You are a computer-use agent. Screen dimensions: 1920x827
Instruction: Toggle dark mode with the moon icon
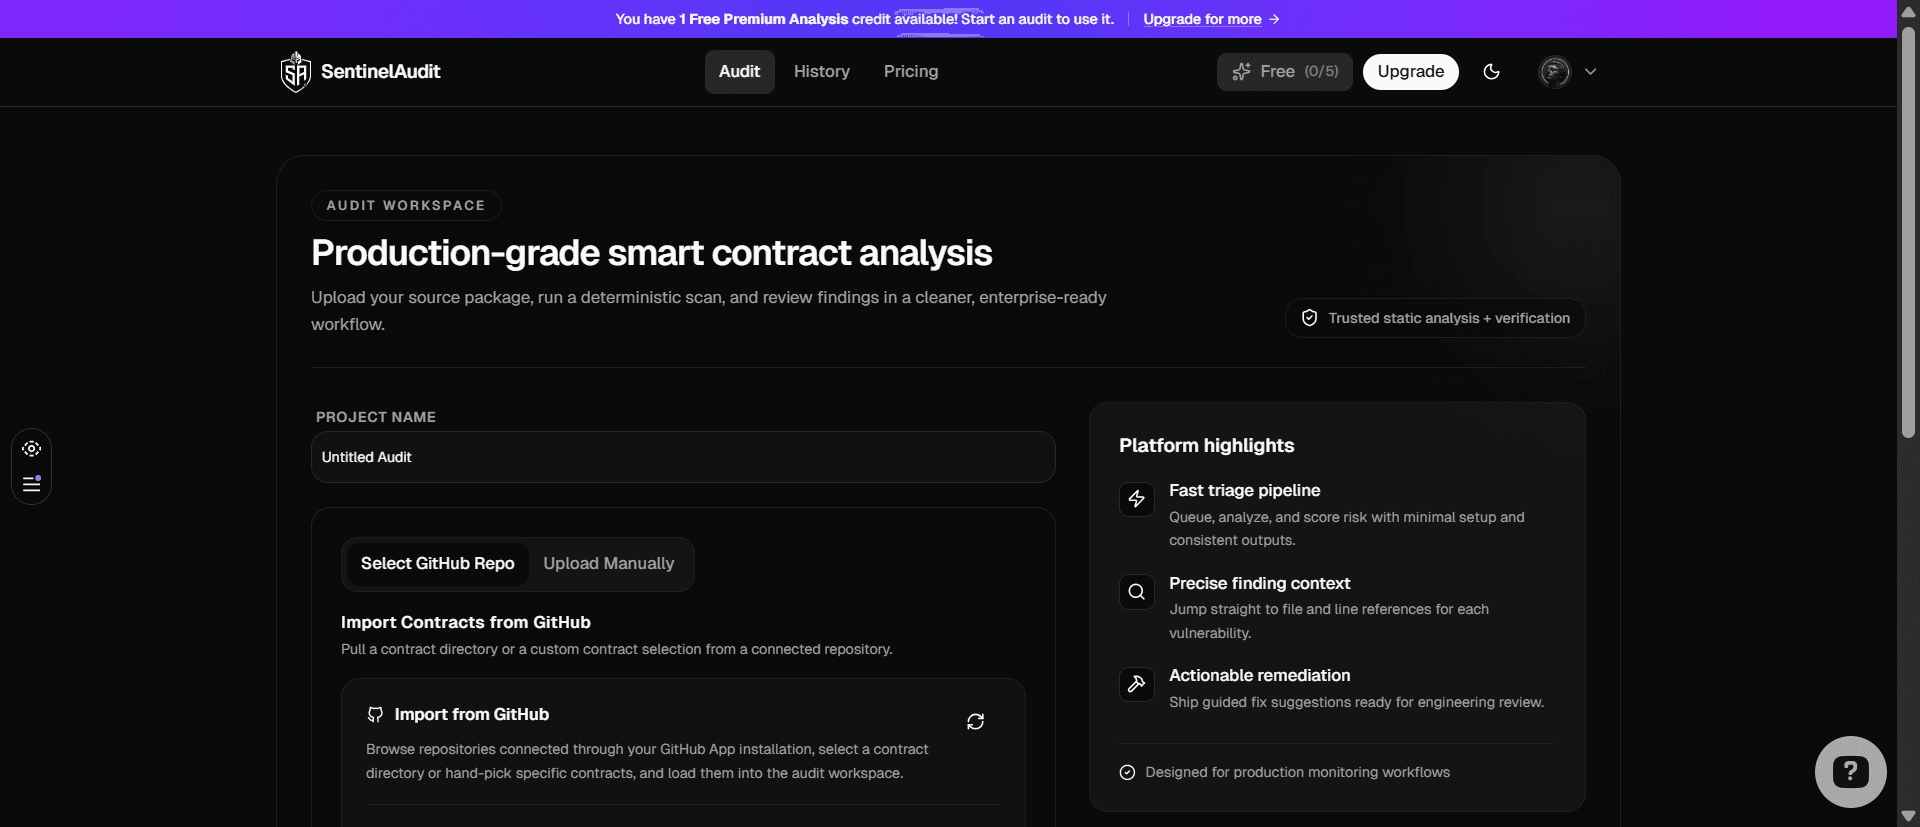coord(1491,71)
